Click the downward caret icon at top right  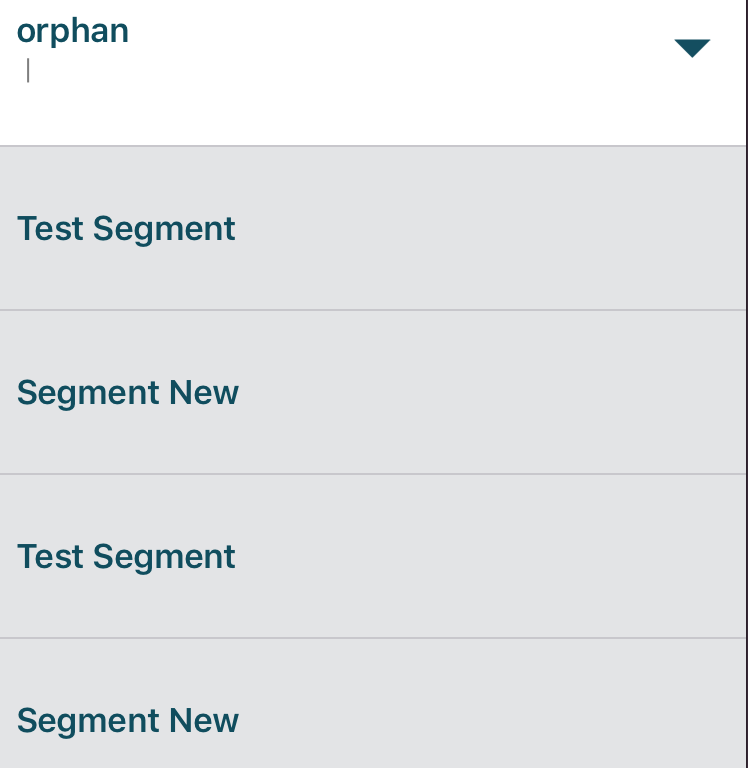pos(692,48)
